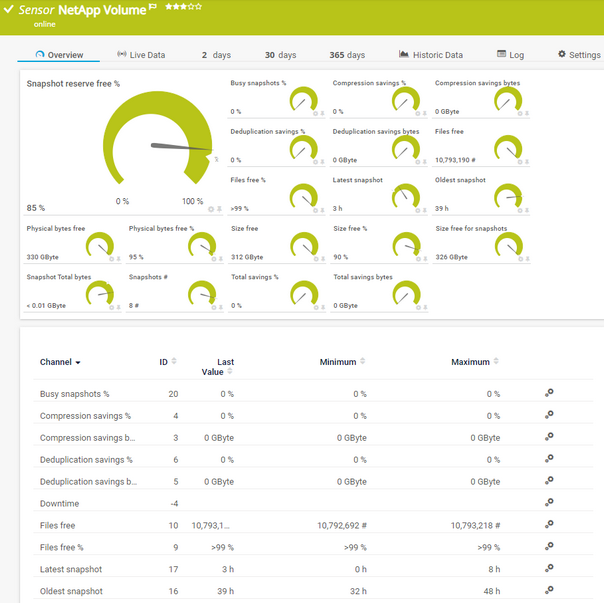Viewport: 604px width, 603px height.
Task: Click the Size free for snapshots gauge dial
Action: (508, 245)
